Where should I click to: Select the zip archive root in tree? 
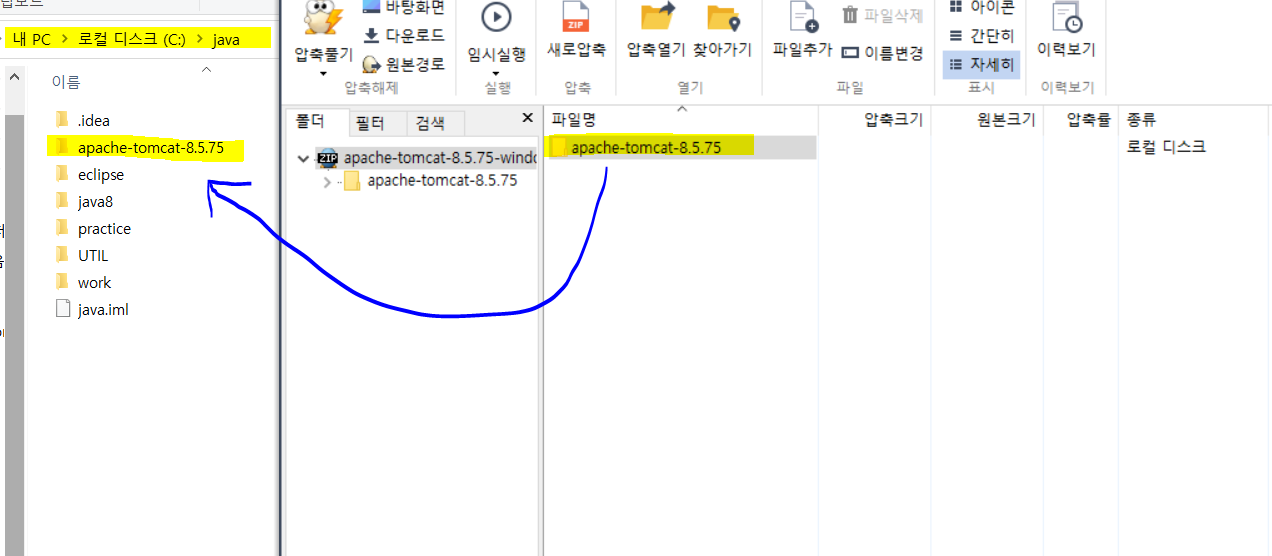[x=427, y=157]
